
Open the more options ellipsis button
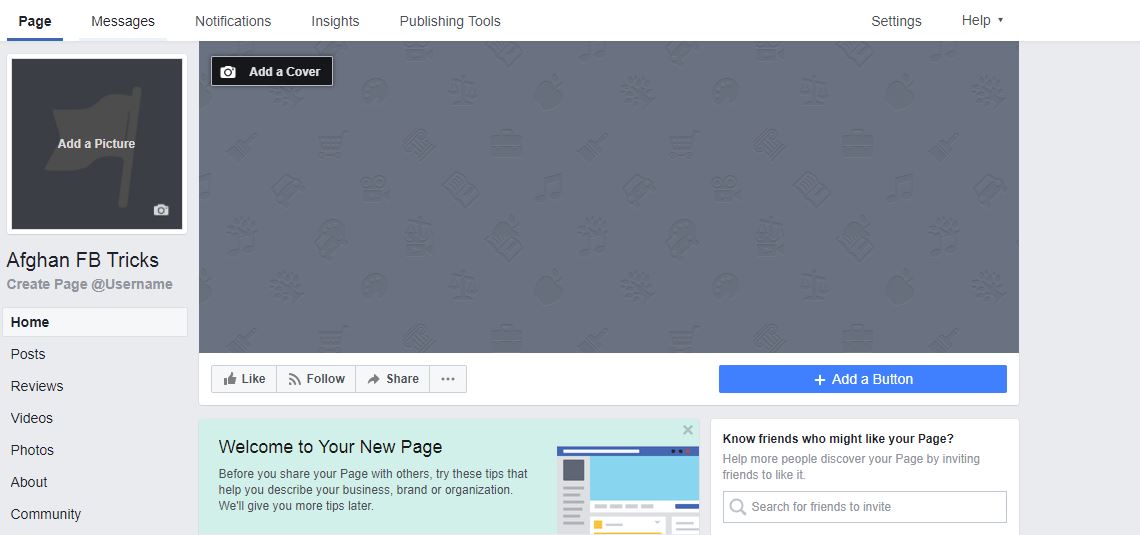click(x=448, y=379)
